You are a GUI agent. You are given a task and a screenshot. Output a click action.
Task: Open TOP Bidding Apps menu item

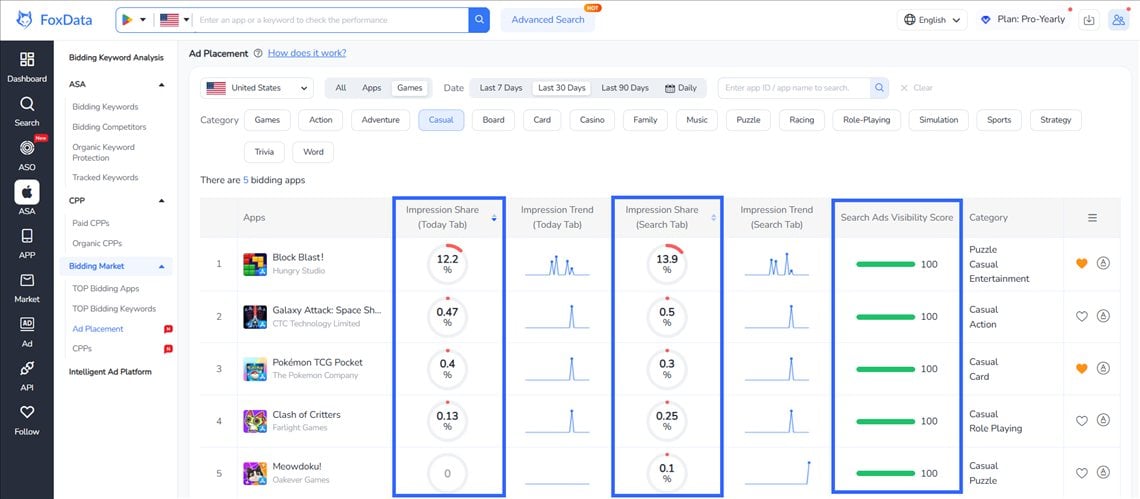click(x=105, y=289)
